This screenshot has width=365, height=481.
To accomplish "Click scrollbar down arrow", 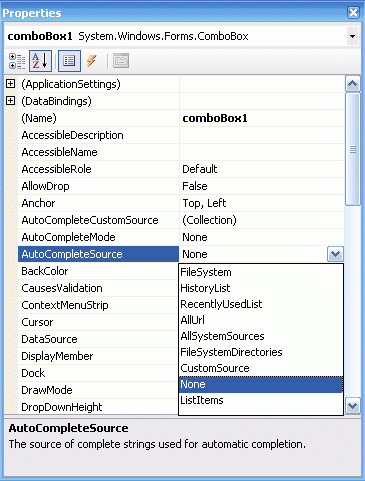I will tap(353, 406).
